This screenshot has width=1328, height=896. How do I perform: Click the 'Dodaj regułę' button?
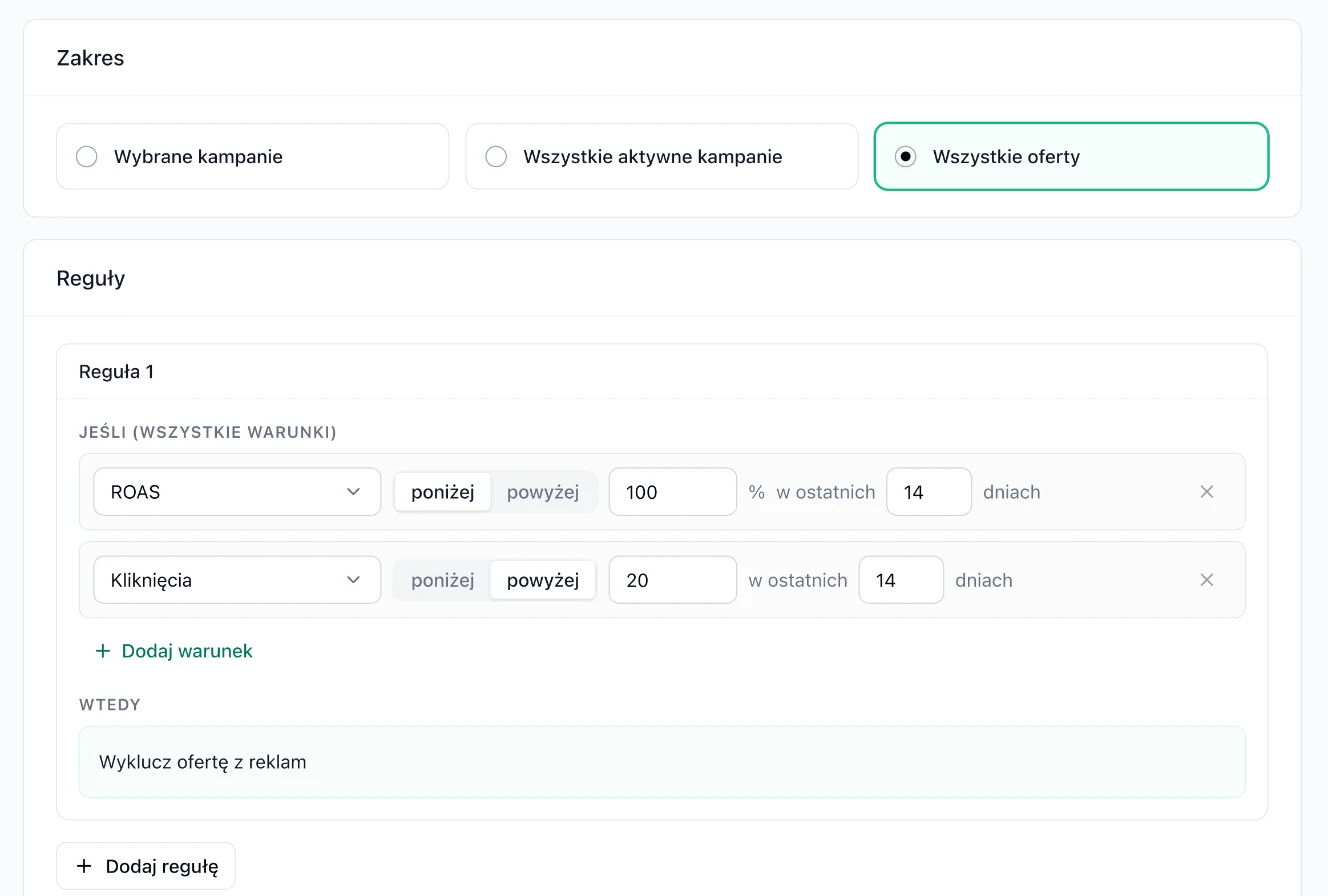coord(146,866)
